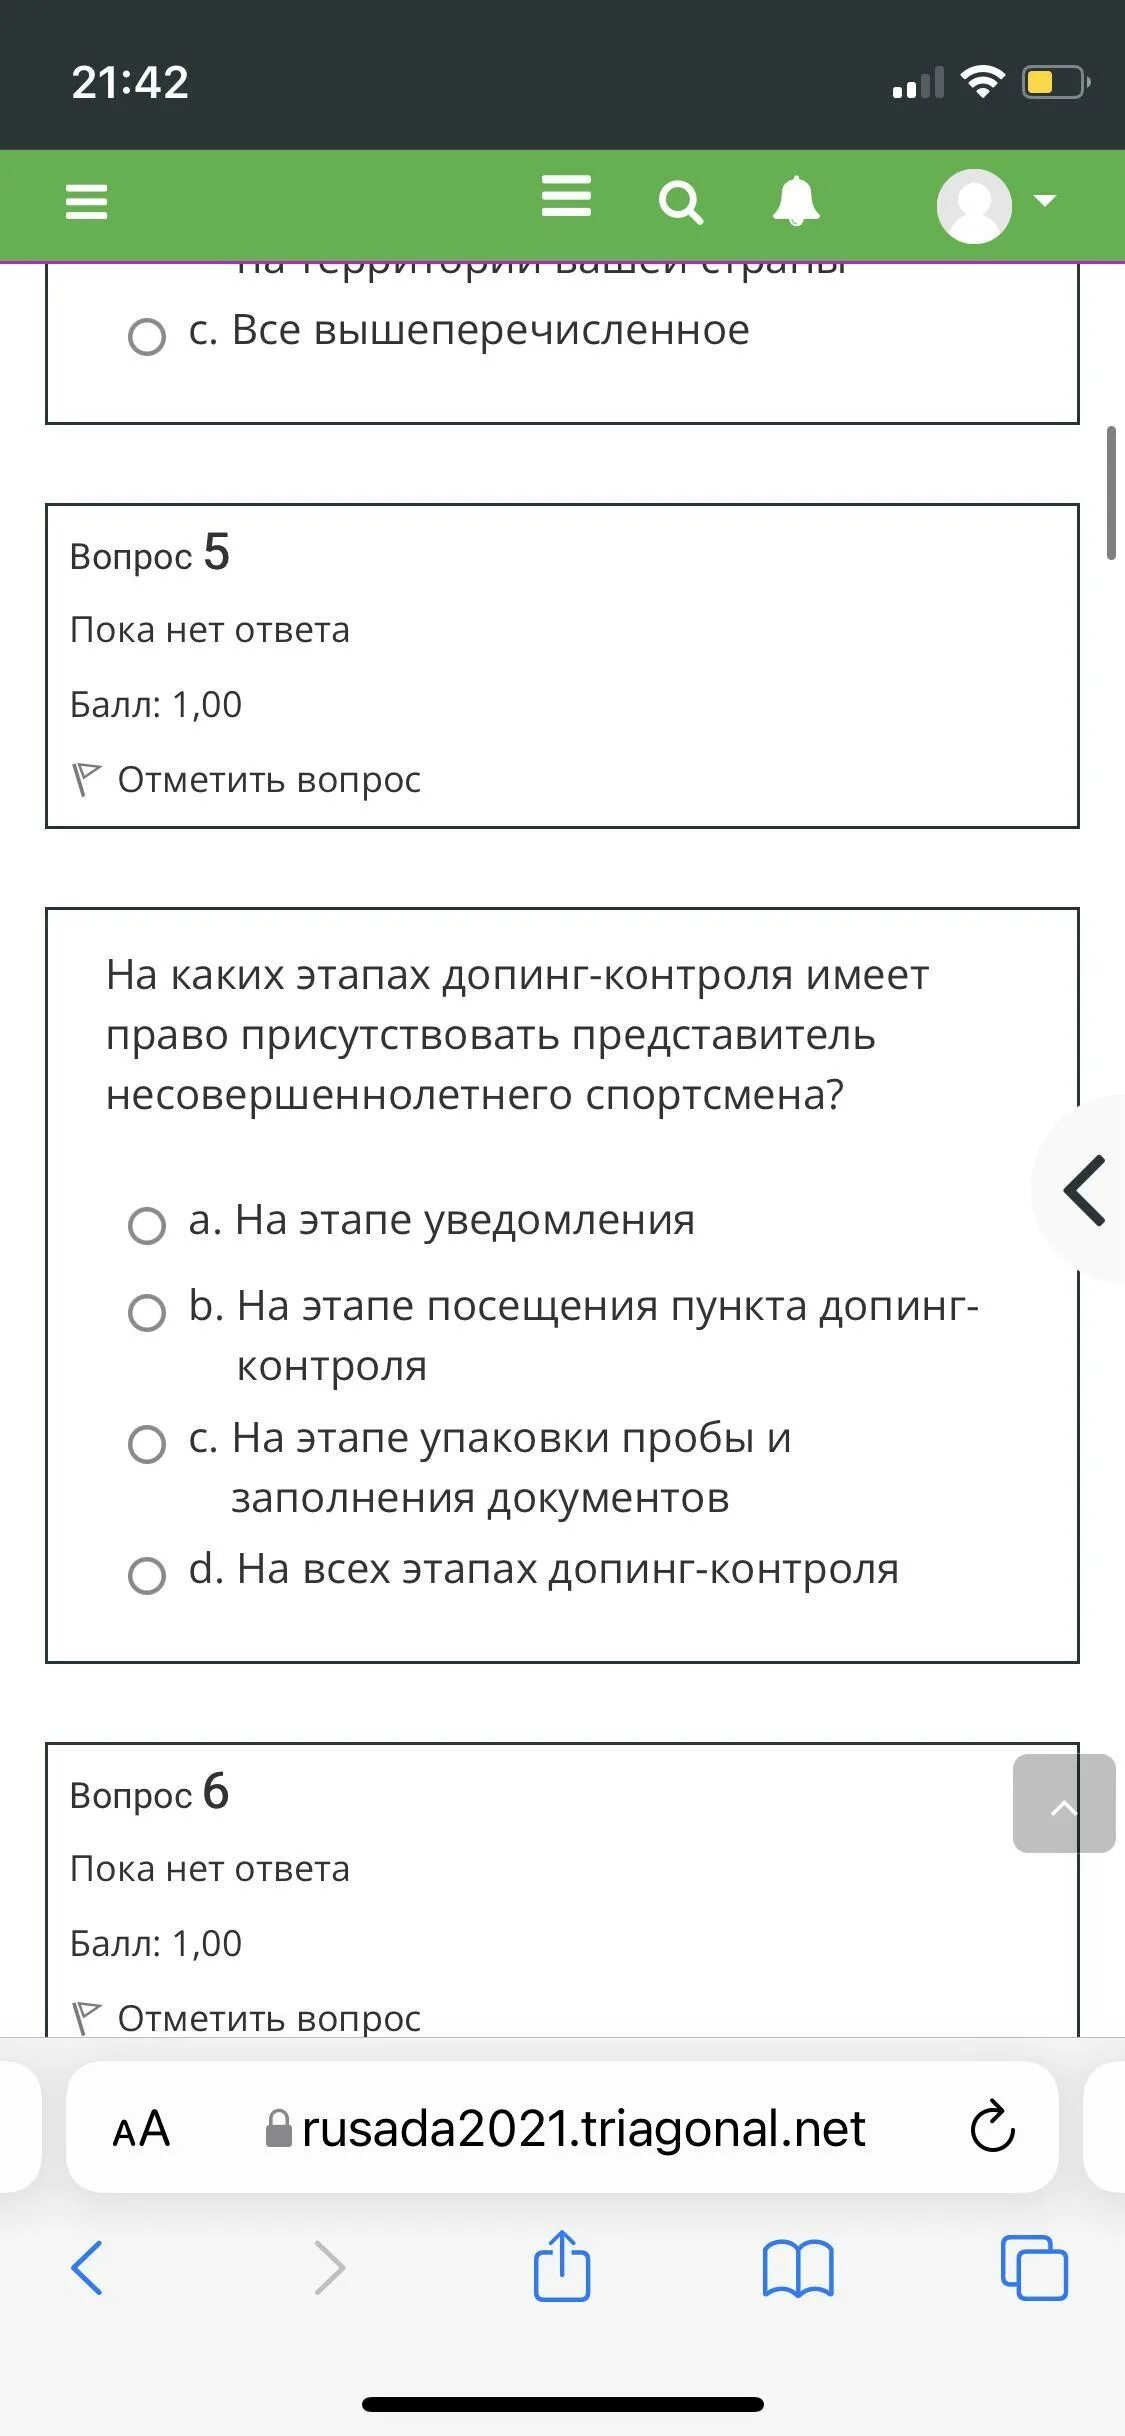The width and height of the screenshot is (1125, 2436).
Task: Open Safari bookmarks book icon
Action: pos(797,2268)
